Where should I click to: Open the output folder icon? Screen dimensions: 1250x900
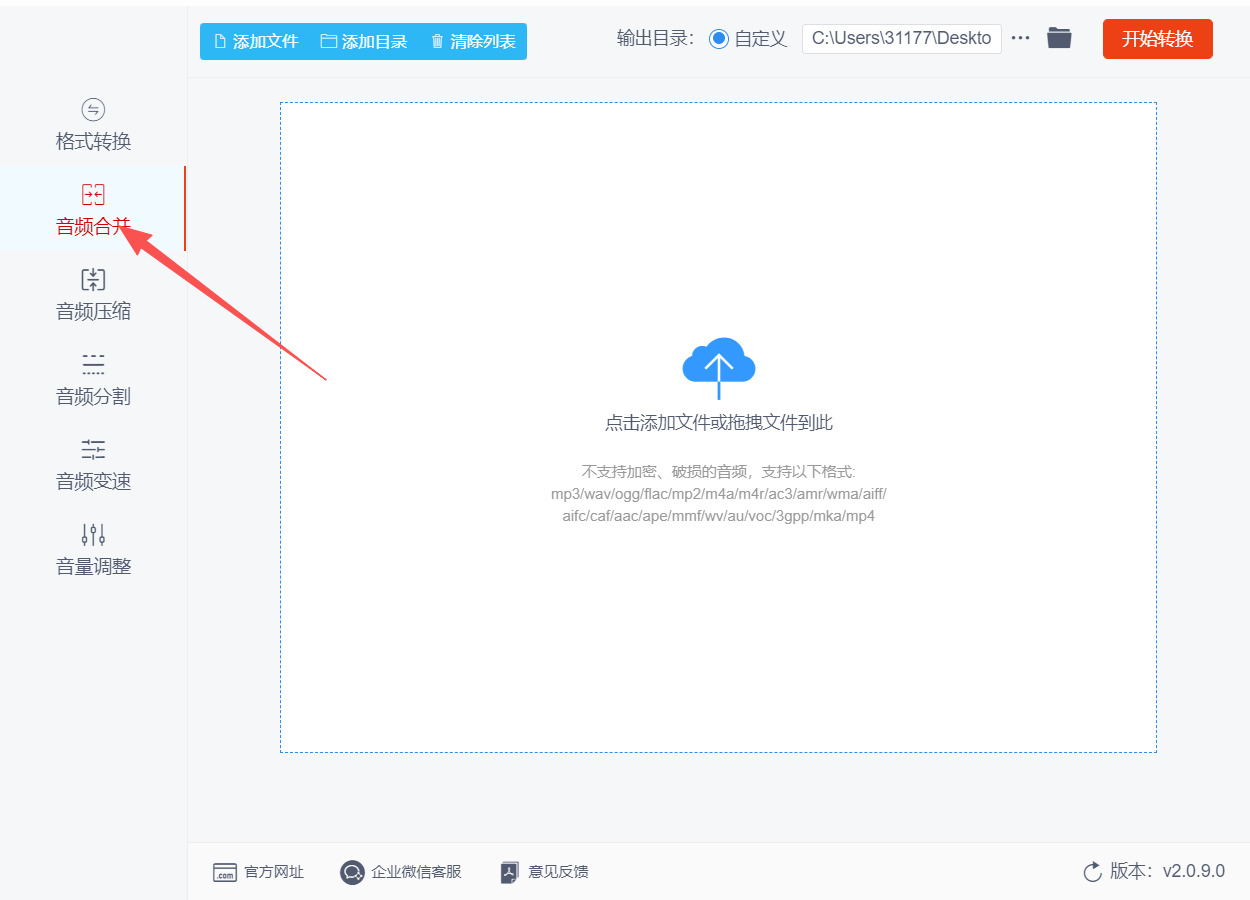click(x=1059, y=38)
